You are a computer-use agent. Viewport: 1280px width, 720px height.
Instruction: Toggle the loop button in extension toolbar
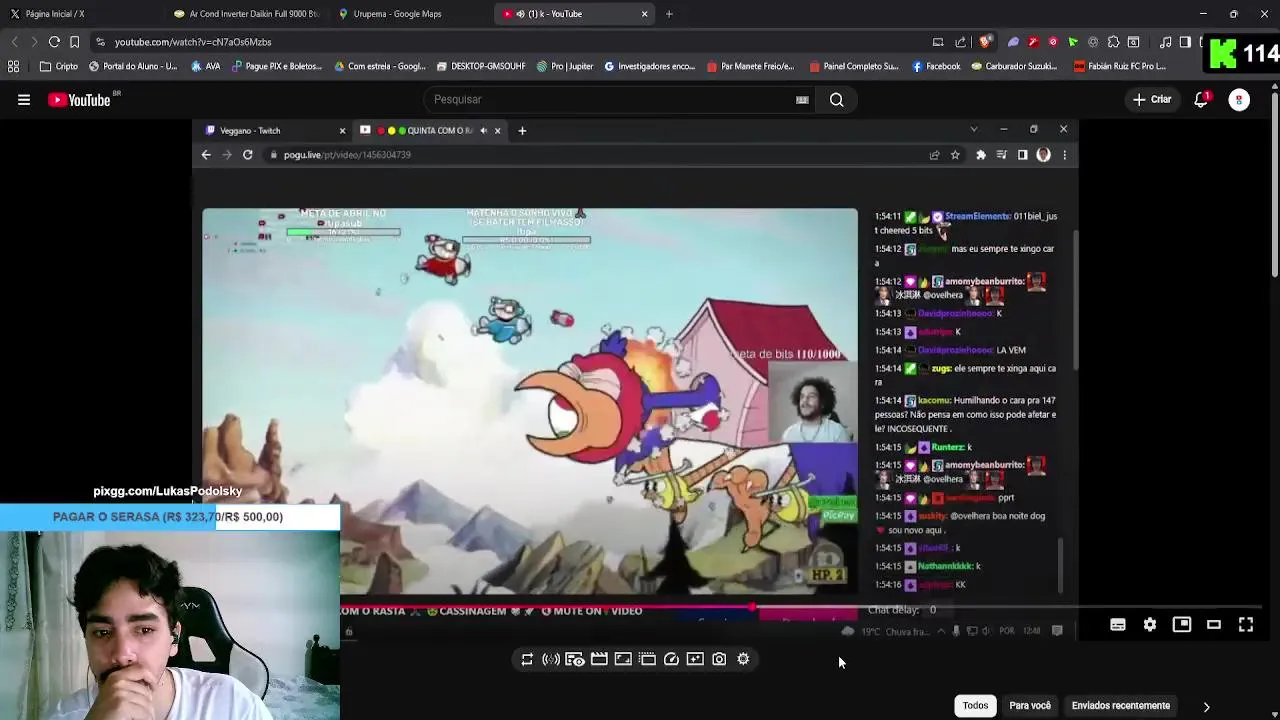tap(527, 659)
